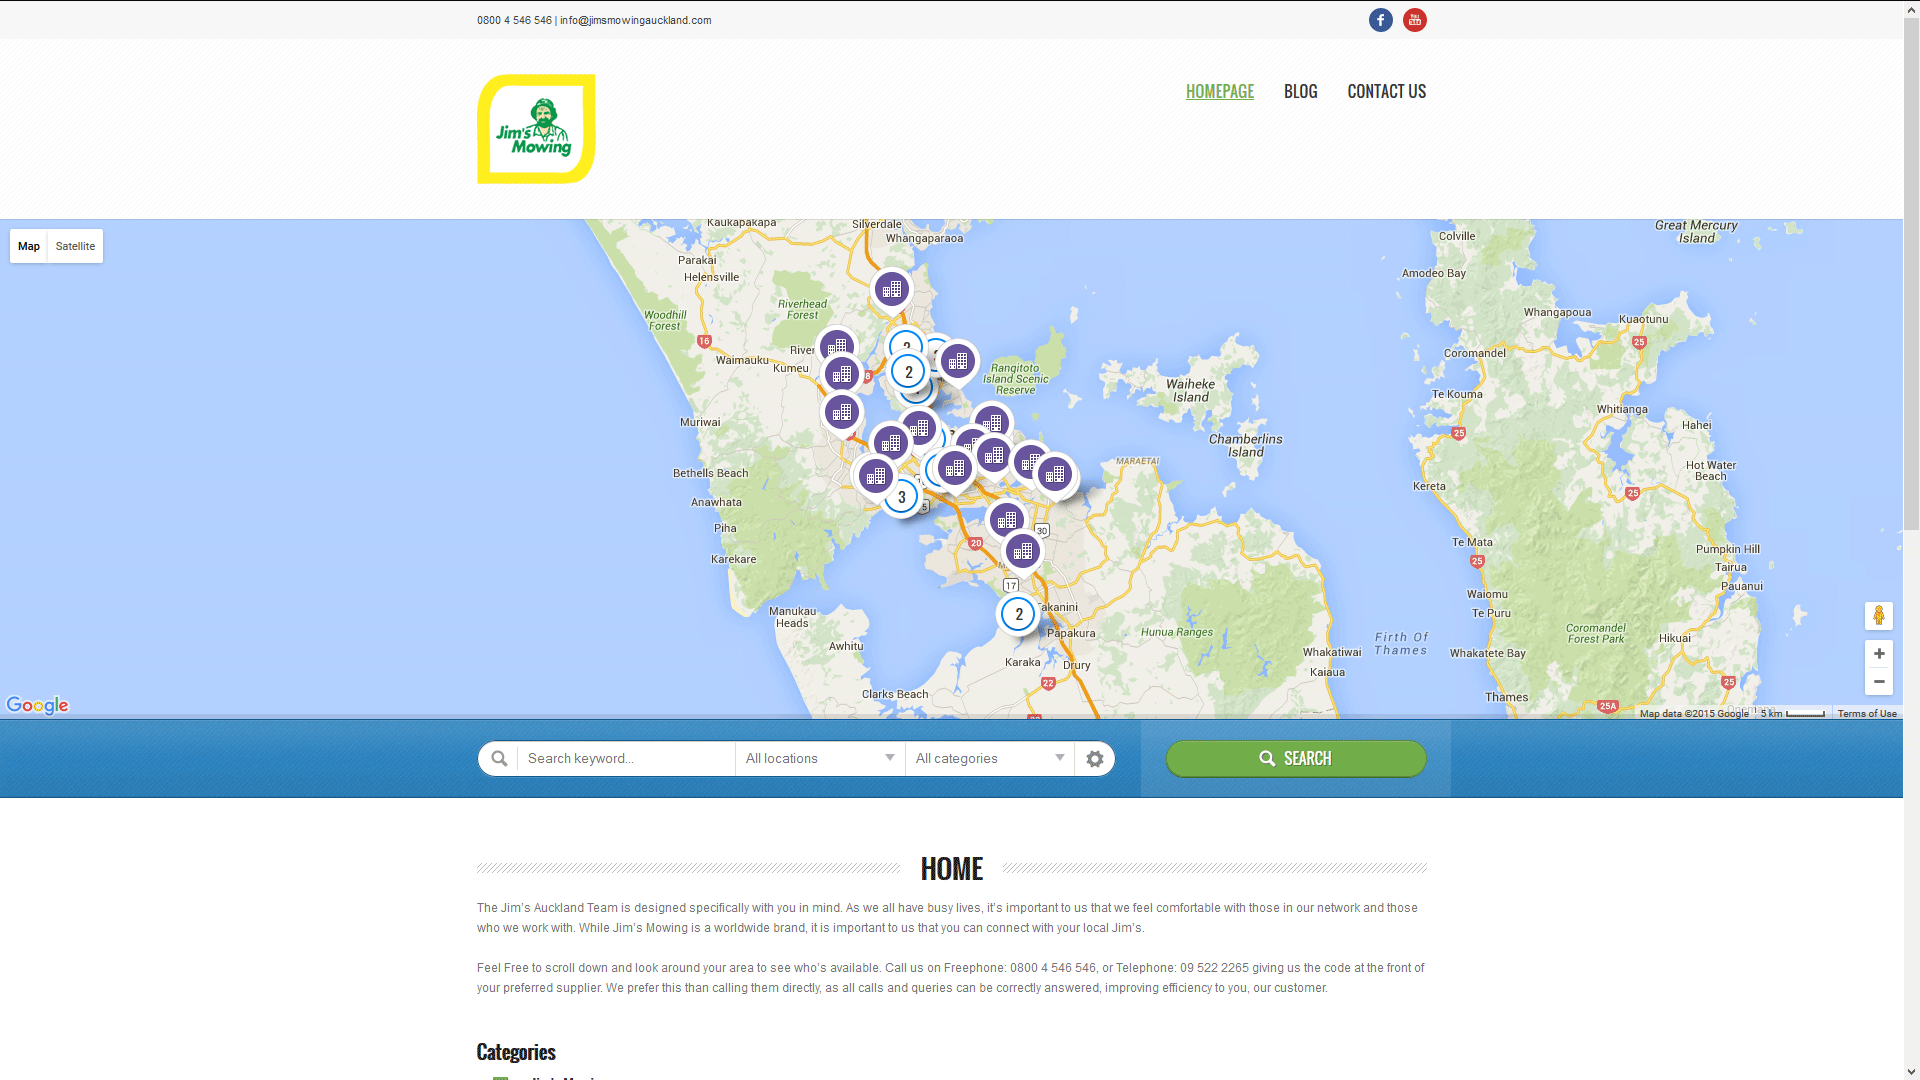This screenshot has width=1920, height=1080.
Task: Click the building marker next to Rangitoto Island
Action: 957,362
